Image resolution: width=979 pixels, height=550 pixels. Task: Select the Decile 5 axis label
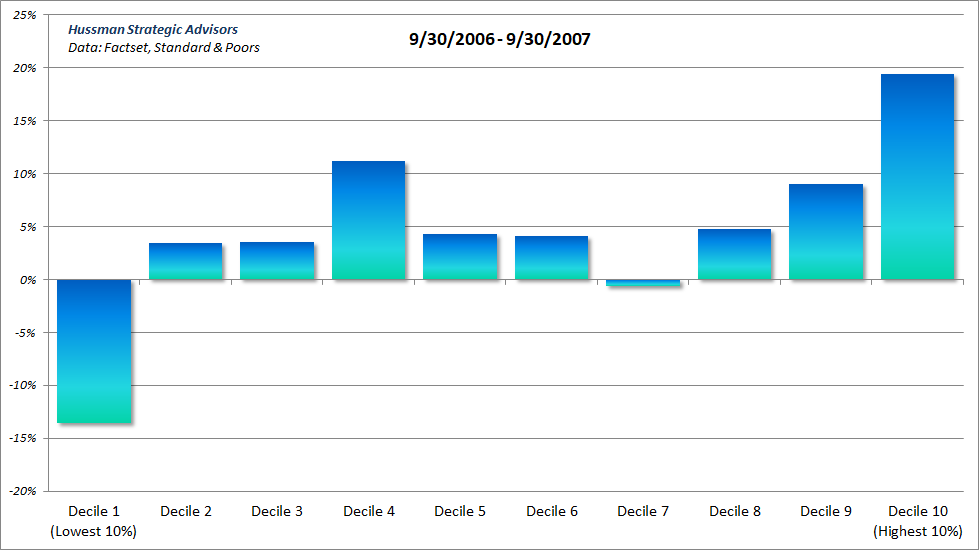(x=460, y=512)
